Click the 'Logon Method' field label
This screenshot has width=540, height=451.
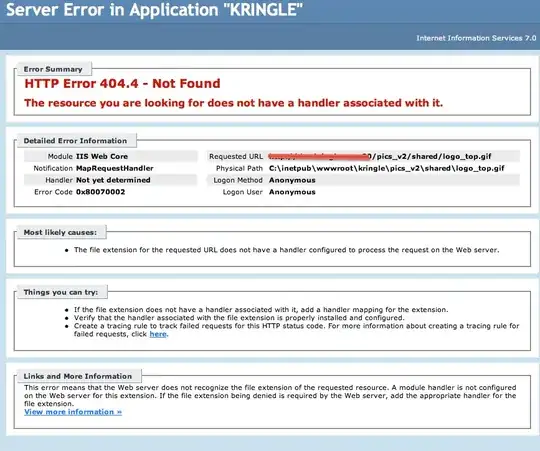[238, 180]
